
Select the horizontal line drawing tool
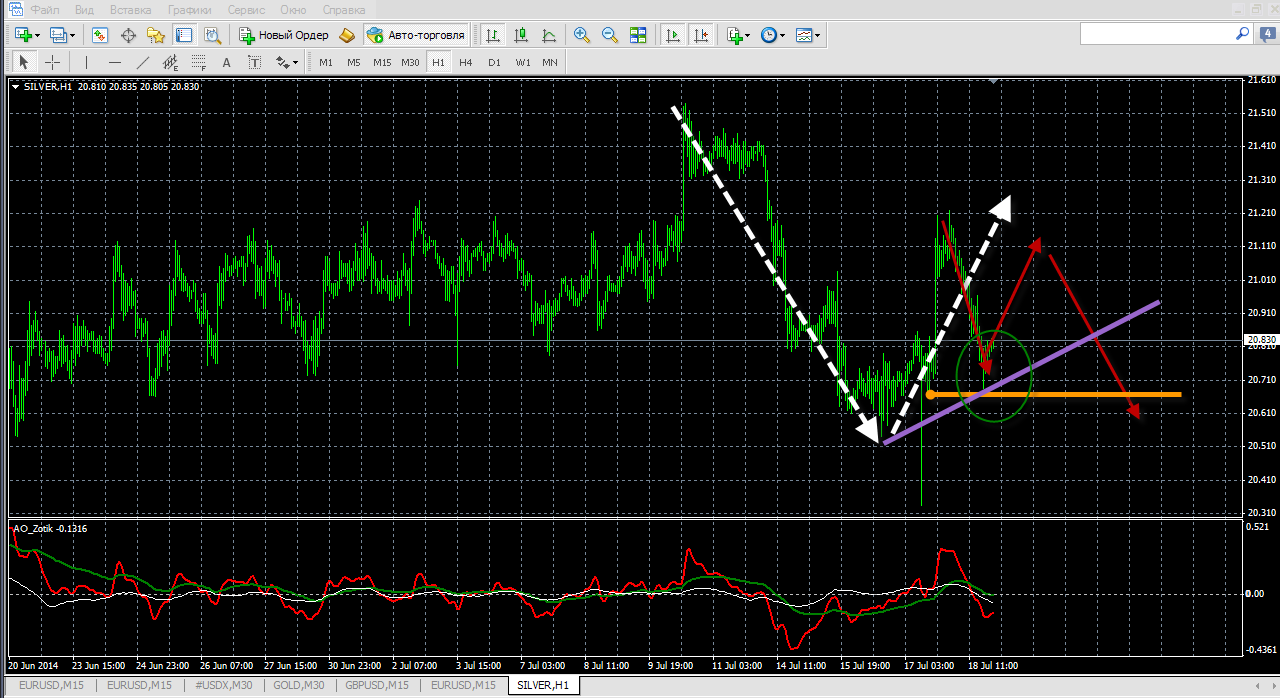pos(114,62)
